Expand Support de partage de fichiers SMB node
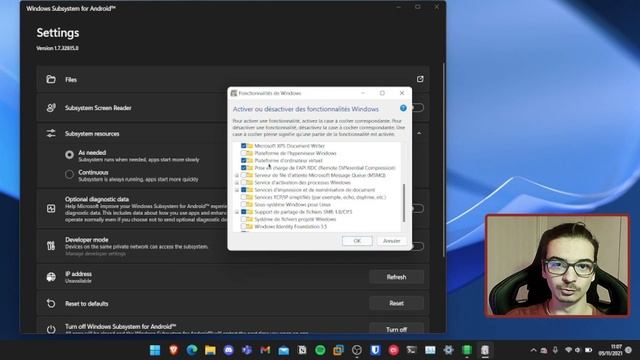Viewport: 640px width, 360px height. [x=236, y=212]
